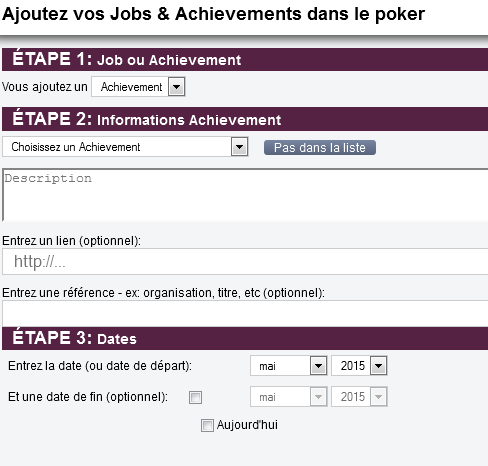Click the 'ÉTAPE 3: Dates' header bar
488x466 pixels.
pyautogui.click(x=245, y=338)
